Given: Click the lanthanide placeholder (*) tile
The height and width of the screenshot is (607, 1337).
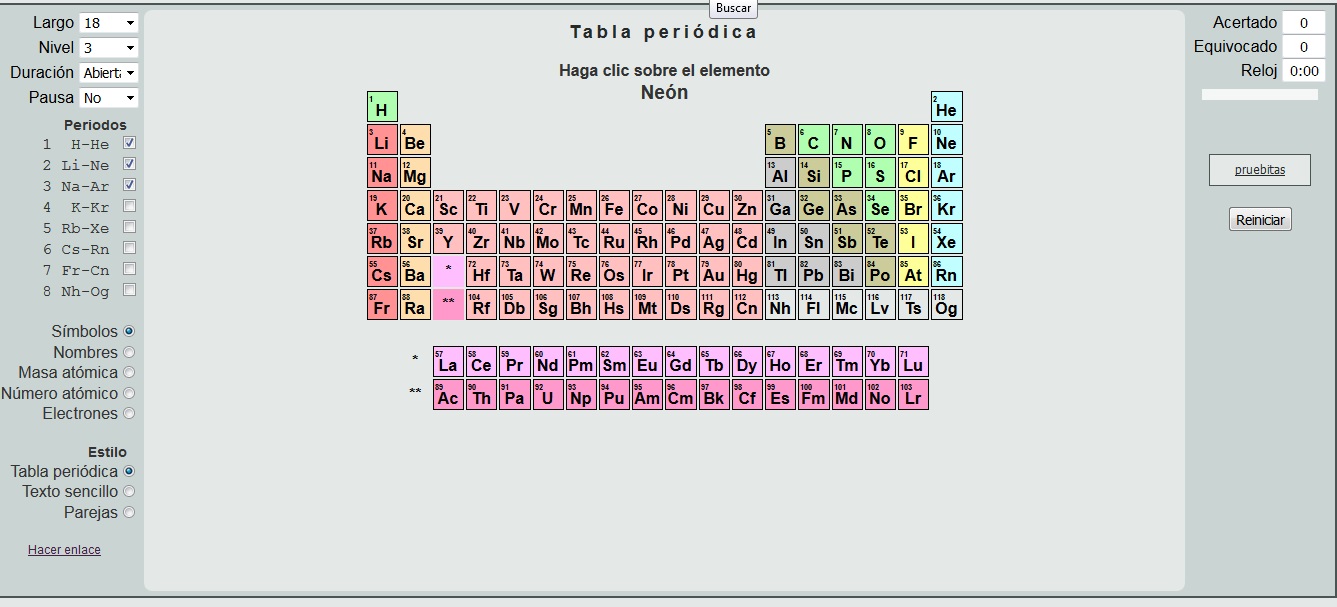Looking at the screenshot, I should 448,271.
